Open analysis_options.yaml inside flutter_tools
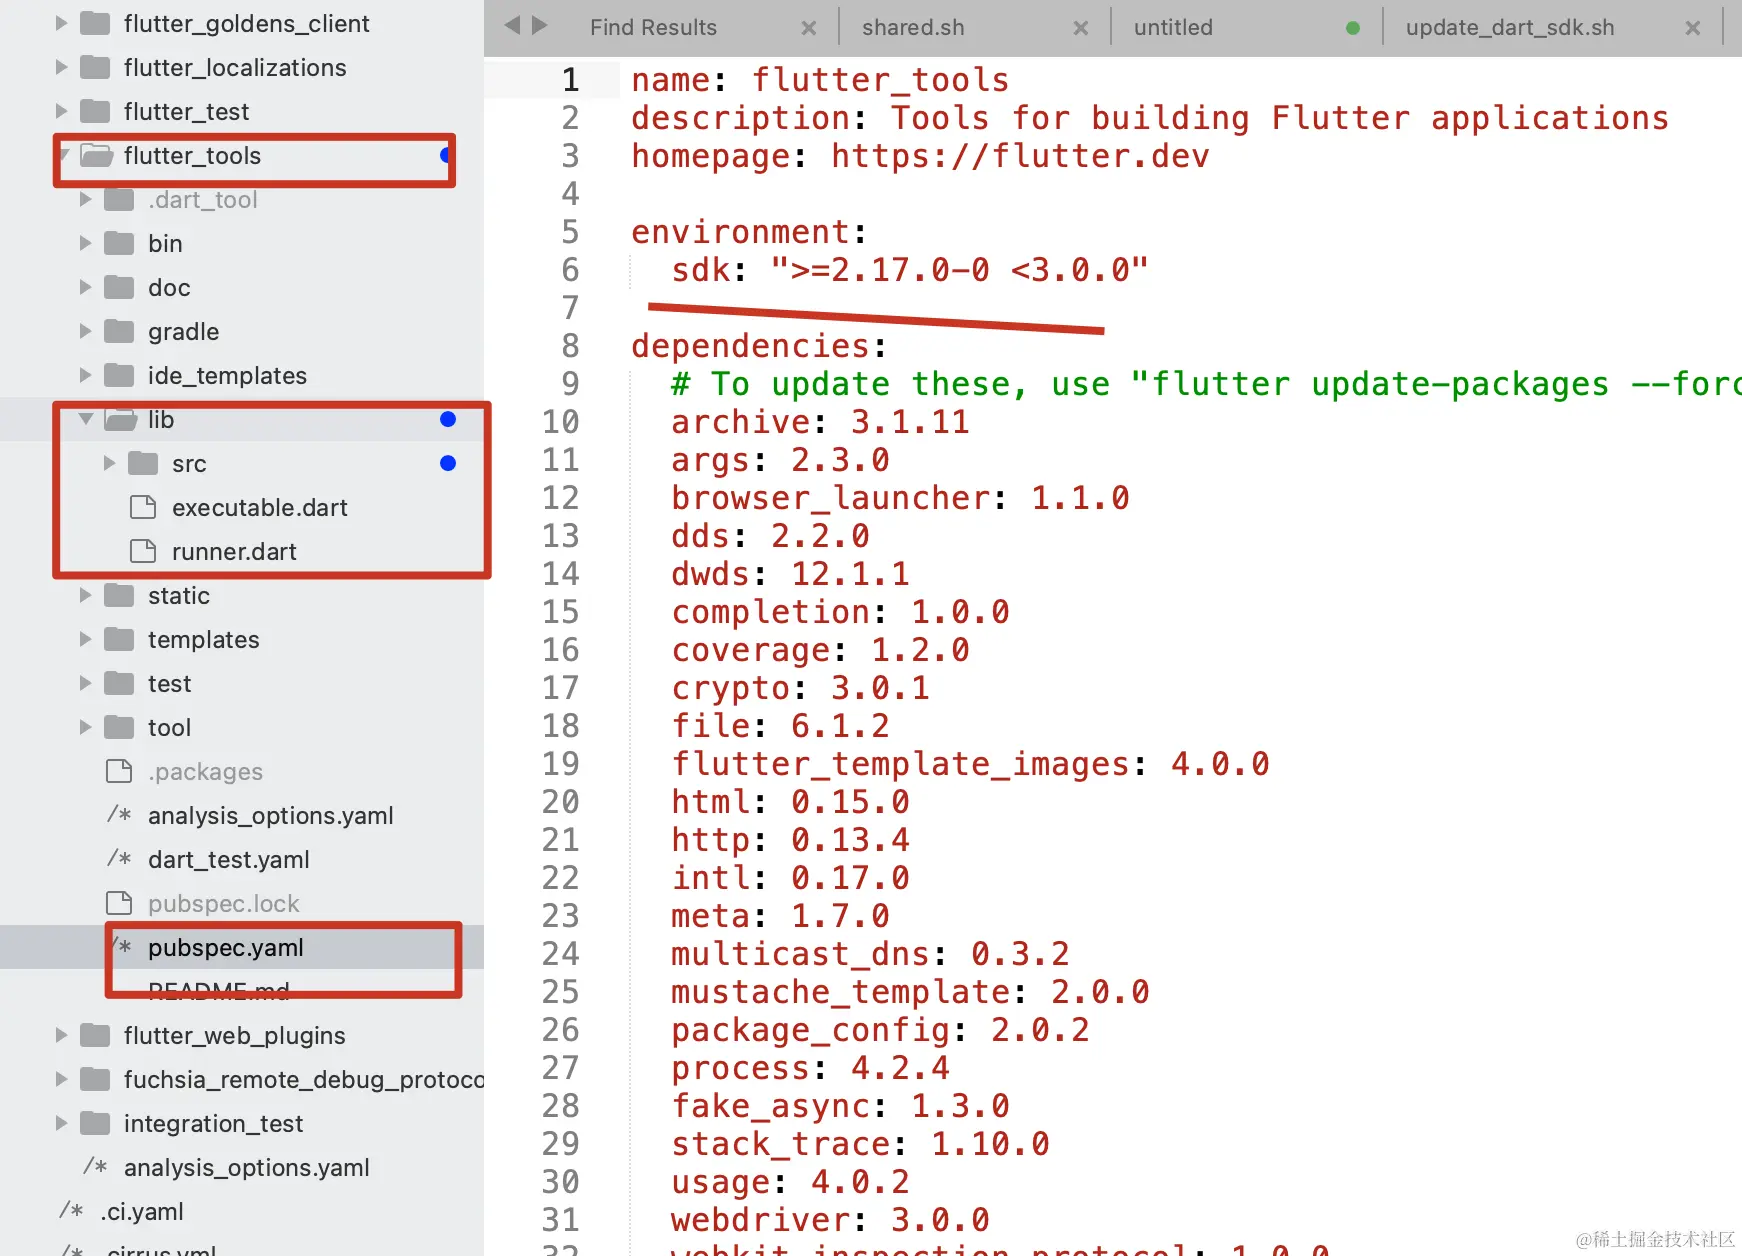The width and height of the screenshot is (1742, 1256). pos(270,815)
